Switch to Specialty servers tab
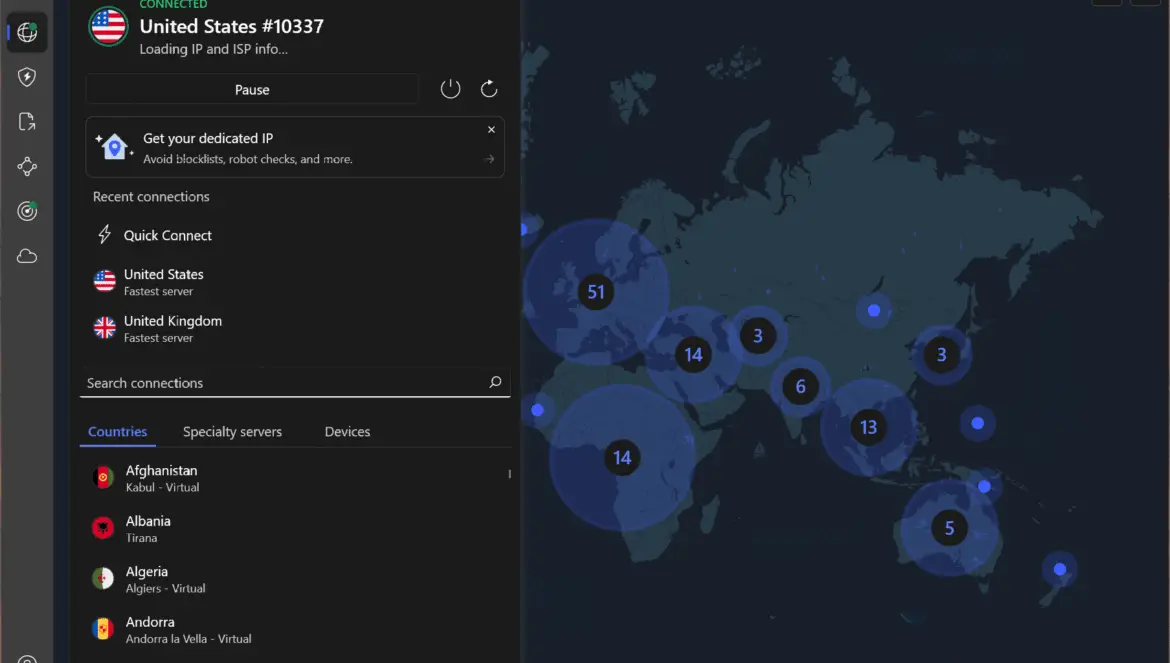The height and width of the screenshot is (663, 1170). [x=232, y=432]
